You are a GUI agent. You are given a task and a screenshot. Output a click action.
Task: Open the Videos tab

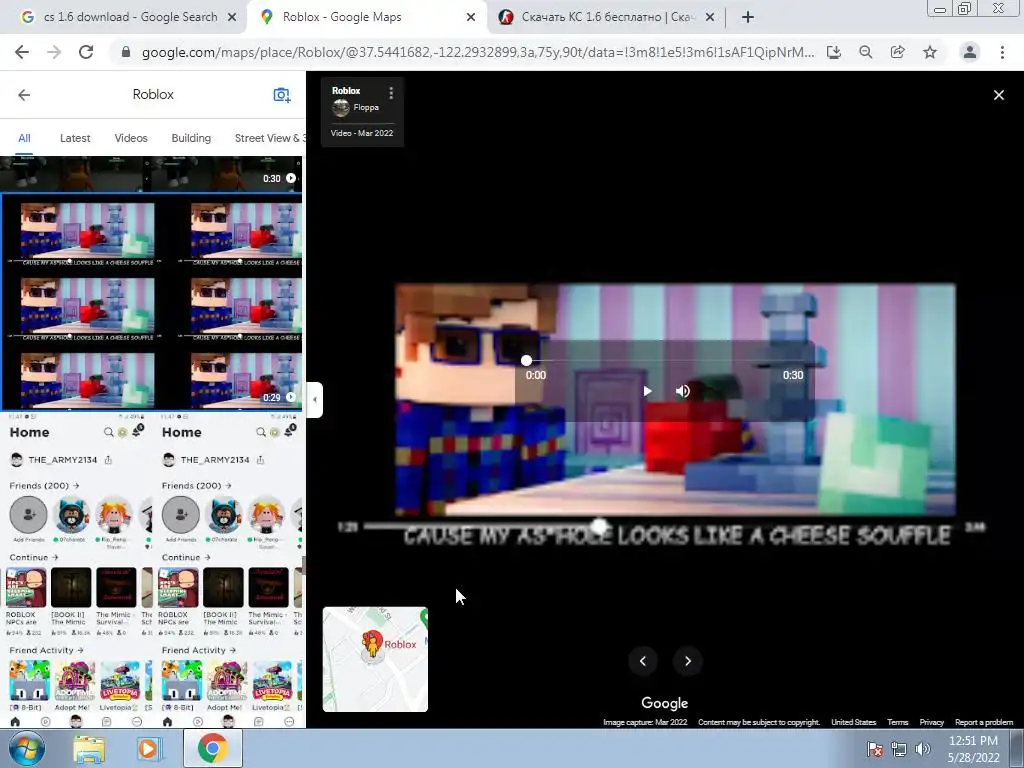pos(131,138)
